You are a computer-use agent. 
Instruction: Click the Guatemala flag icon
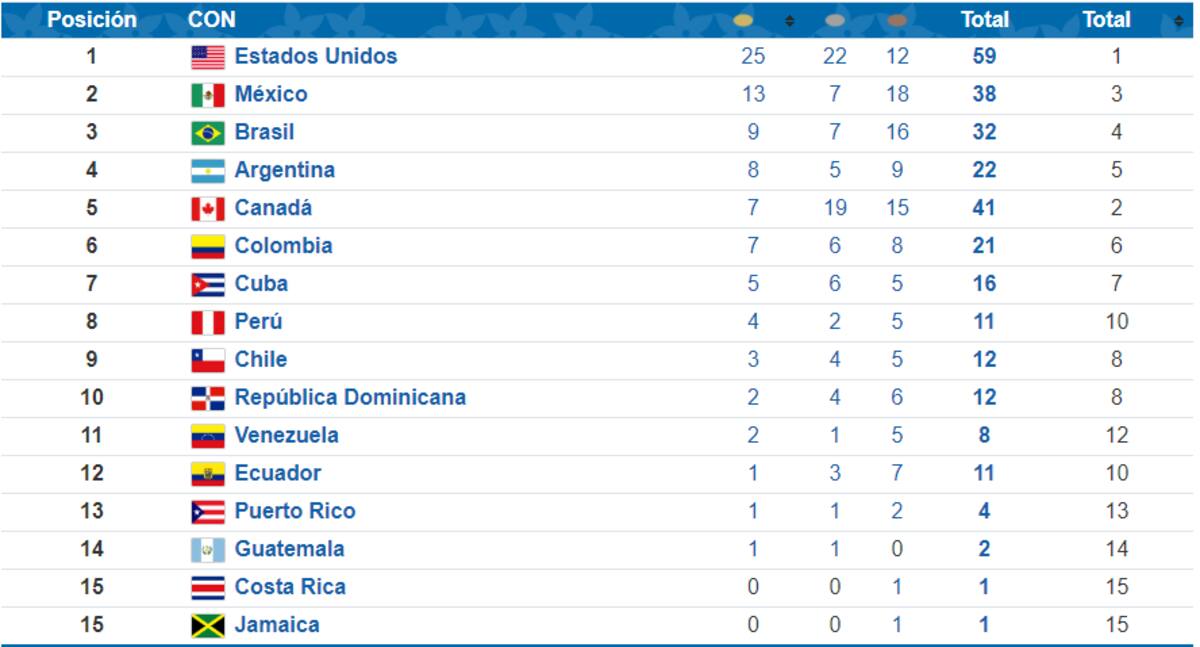coord(208,550)
